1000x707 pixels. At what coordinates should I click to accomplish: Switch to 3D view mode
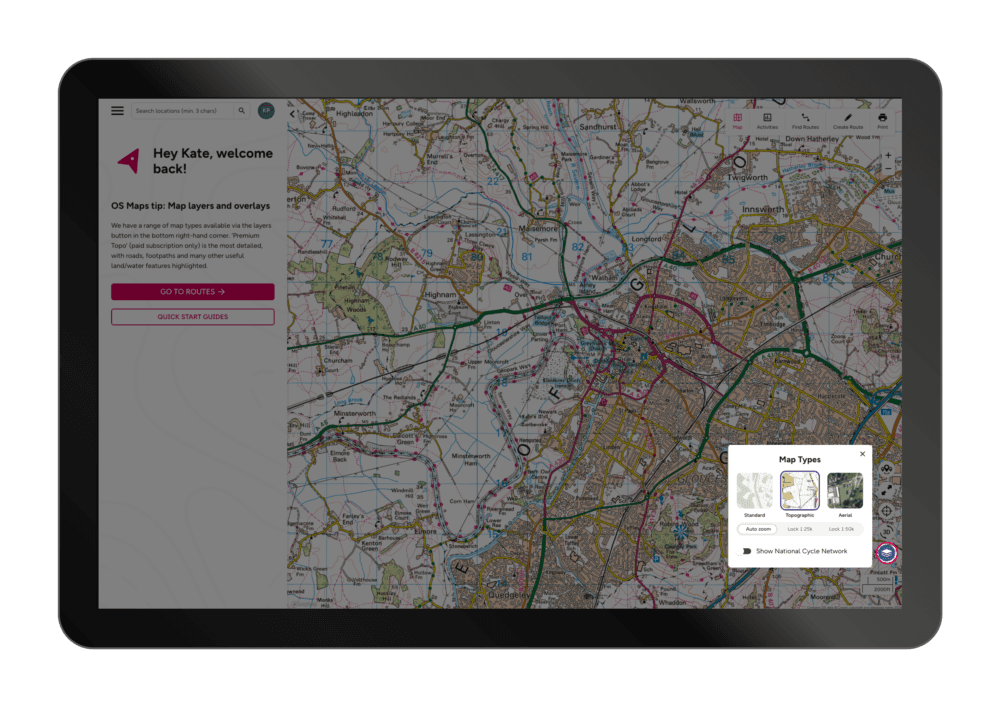(x=887, y=532)
